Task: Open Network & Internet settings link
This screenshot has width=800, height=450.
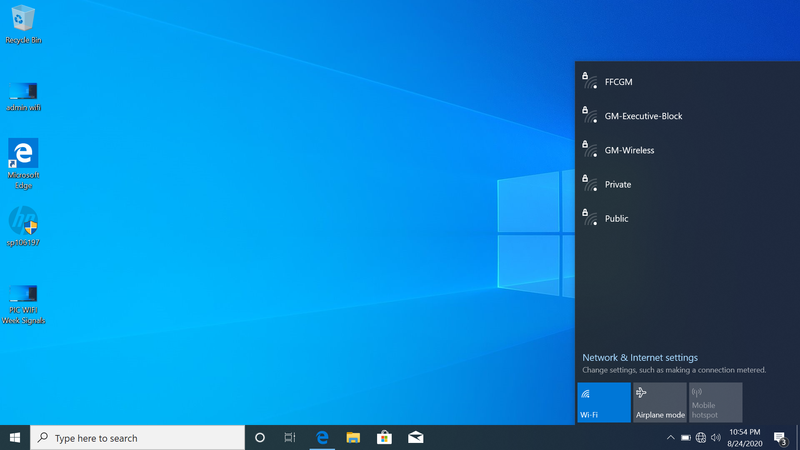Action: [x=640, y=357]
